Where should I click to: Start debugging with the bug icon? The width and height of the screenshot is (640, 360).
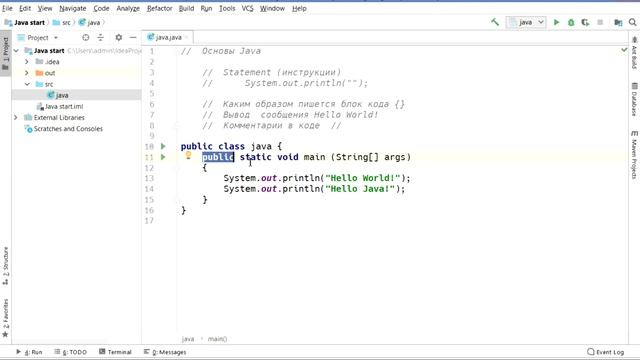pyautogui.click(x=571, y=22)
